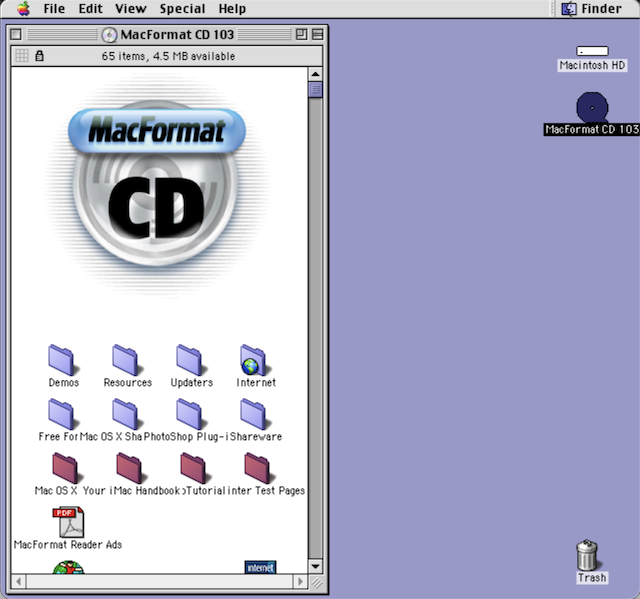Open the MacFormat Reader Ads PDF
The image size is (640, 599).
pyautogui.click(x=68, y=522)
